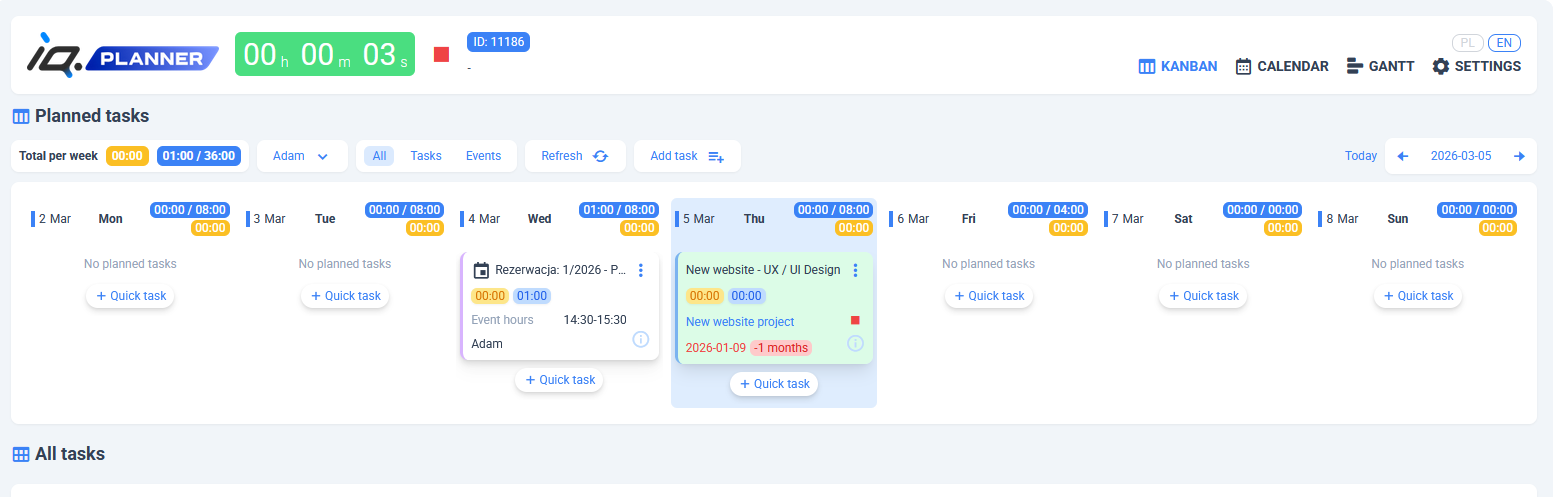This screenshot has width=1556, height=497.
Task: Switch language to PL
Action: (1467, 43)
